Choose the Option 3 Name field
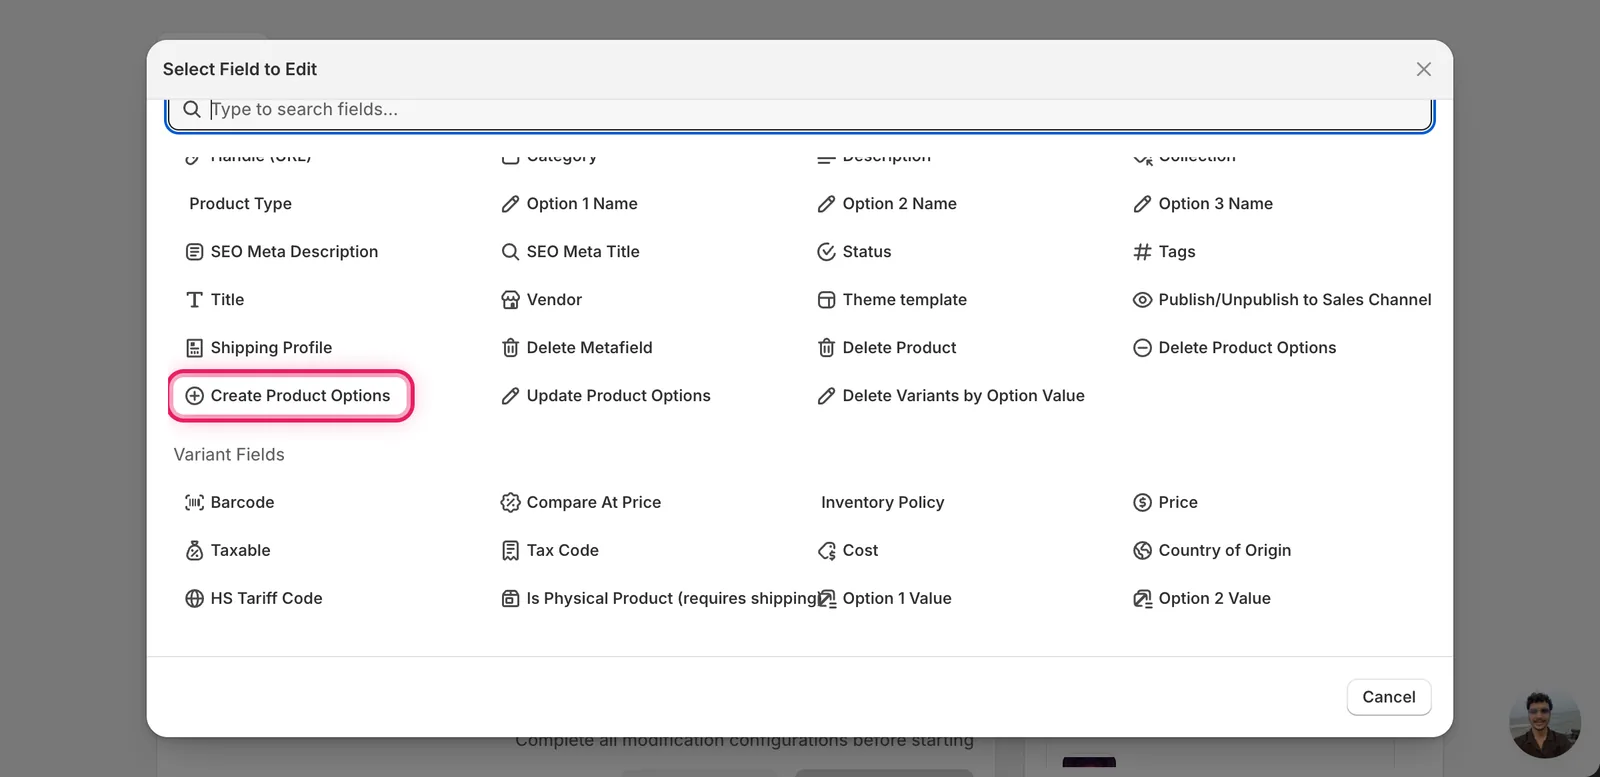The image size is (1600, 777). pos(1205,203)
